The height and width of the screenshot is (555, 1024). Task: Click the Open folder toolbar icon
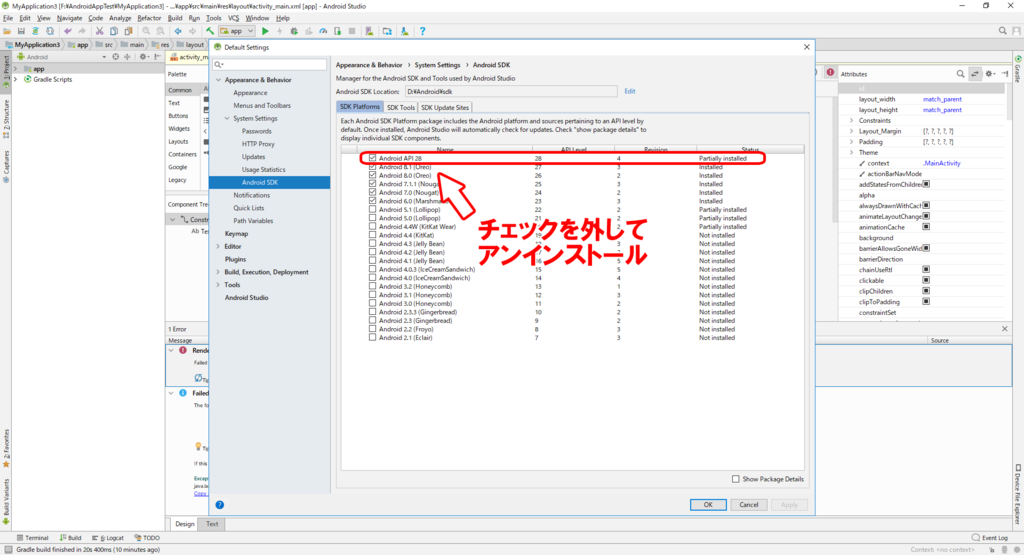[x=7, y=31]
